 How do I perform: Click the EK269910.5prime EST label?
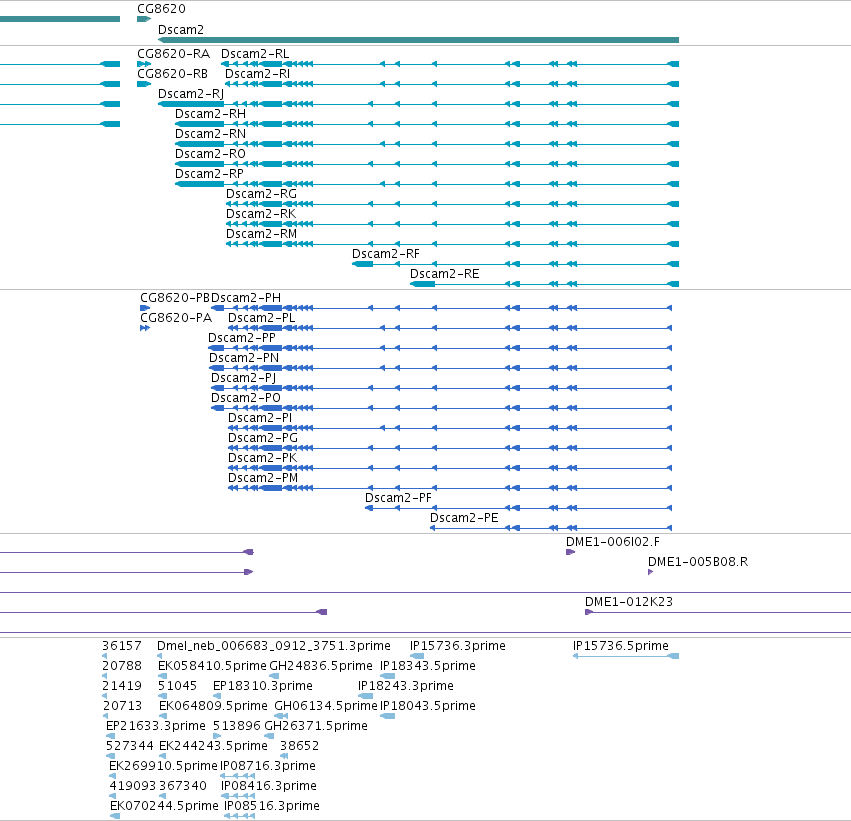[x=163, y=767]
